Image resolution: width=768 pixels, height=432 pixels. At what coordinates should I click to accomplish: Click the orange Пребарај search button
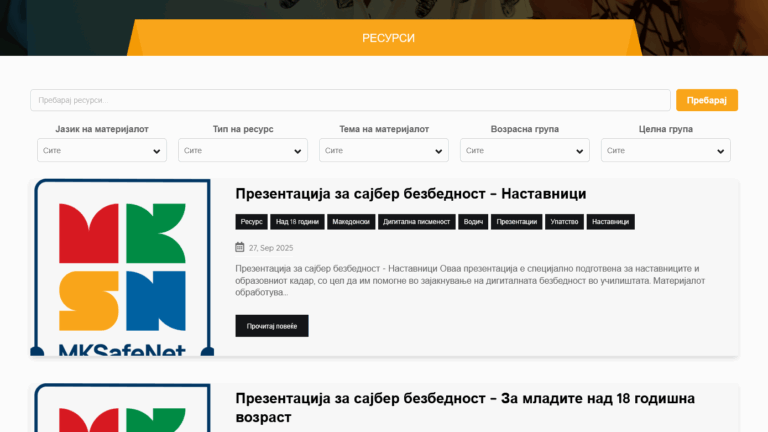coord(707,100)
